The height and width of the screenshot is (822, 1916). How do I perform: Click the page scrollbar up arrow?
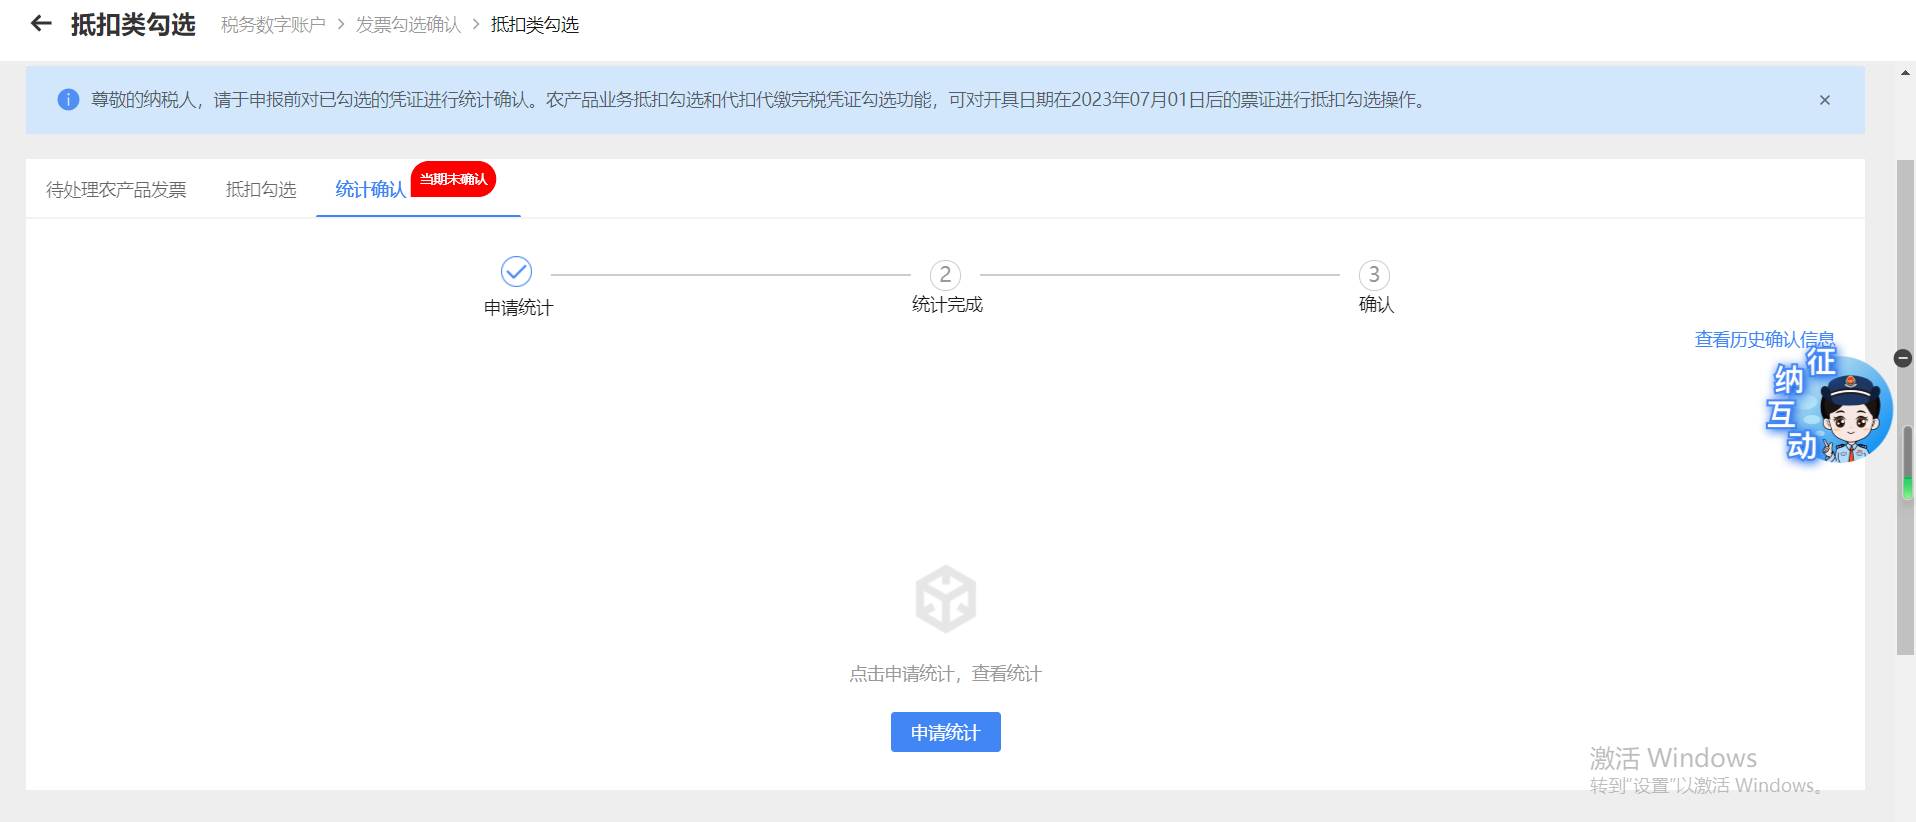click(x=1905, y=73)
